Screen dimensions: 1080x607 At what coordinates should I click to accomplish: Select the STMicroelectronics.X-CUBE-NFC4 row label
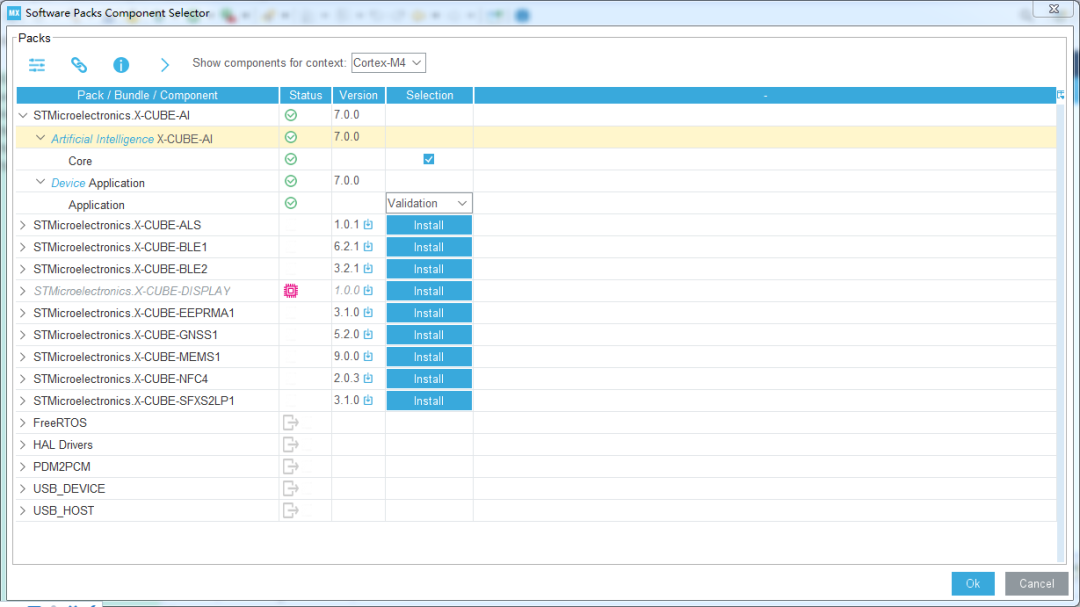pos(121,379)
